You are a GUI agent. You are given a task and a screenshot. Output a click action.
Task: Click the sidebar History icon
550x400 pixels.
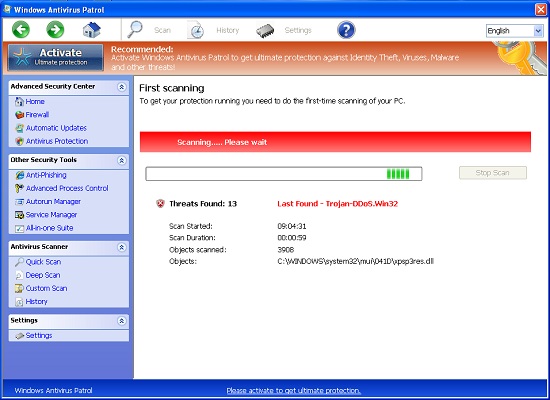pyautogui.click(x=19, y=302)
